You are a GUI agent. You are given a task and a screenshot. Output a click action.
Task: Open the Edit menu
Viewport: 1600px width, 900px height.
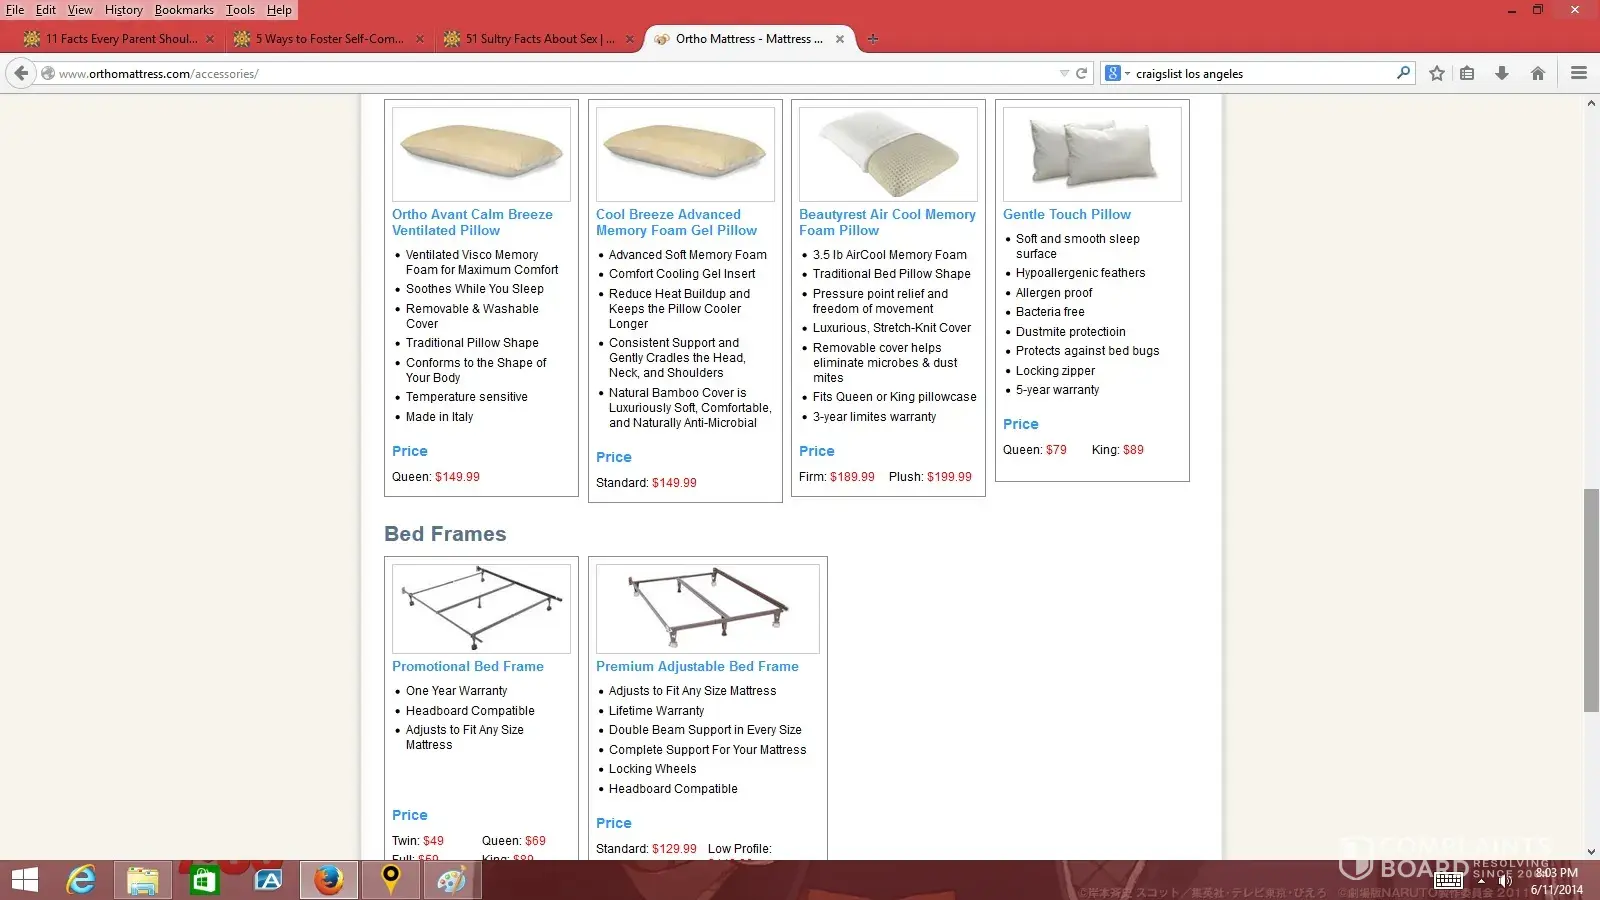point(46,10)
